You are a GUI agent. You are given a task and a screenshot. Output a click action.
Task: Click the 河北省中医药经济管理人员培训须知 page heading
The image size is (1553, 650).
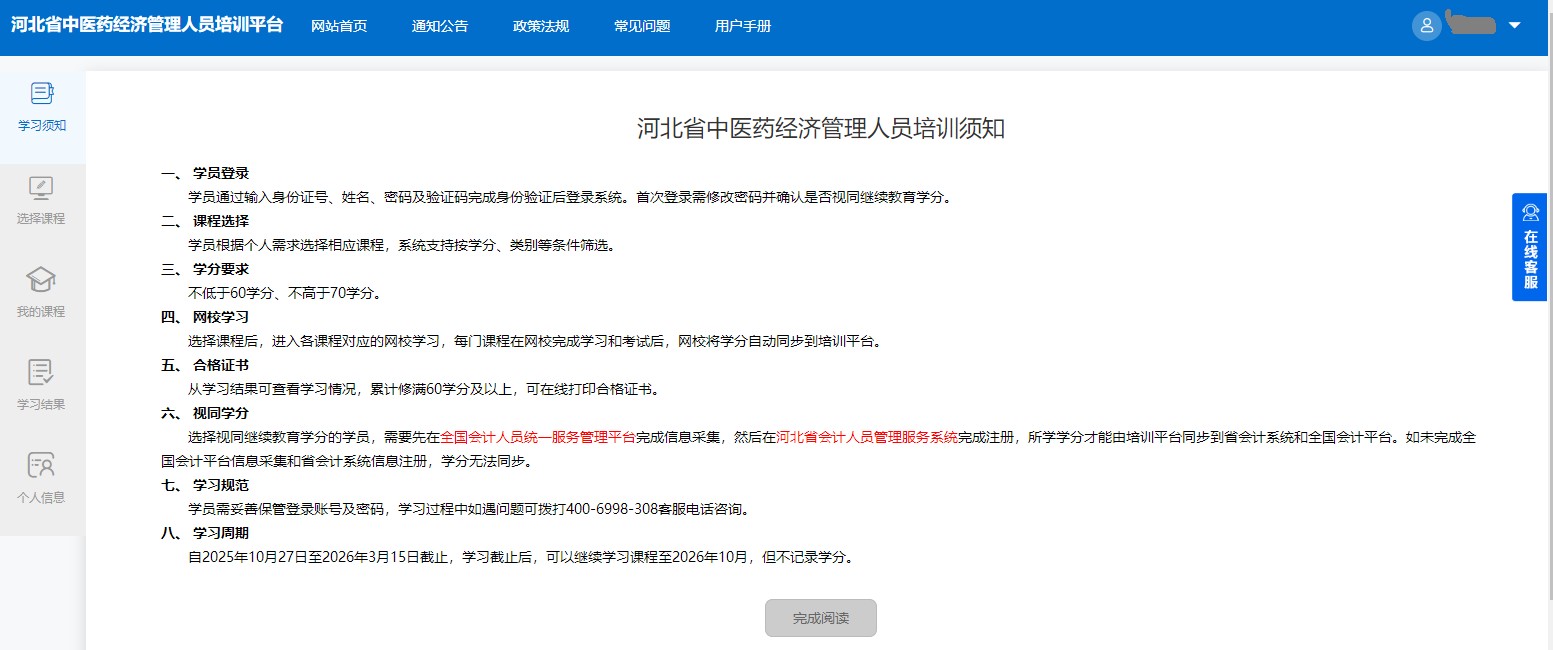(820, 129)
